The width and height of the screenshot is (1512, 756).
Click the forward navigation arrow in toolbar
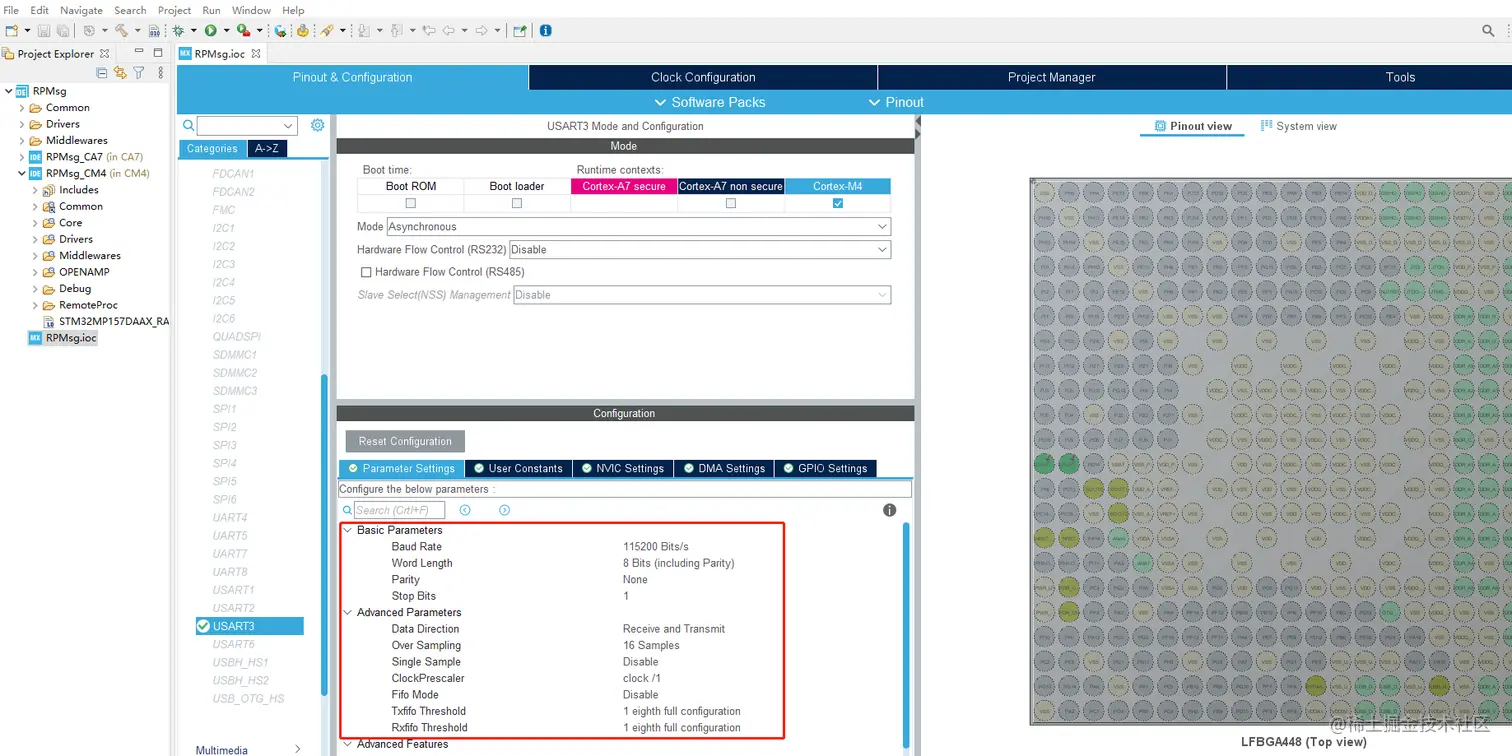[x=481, y=31]
